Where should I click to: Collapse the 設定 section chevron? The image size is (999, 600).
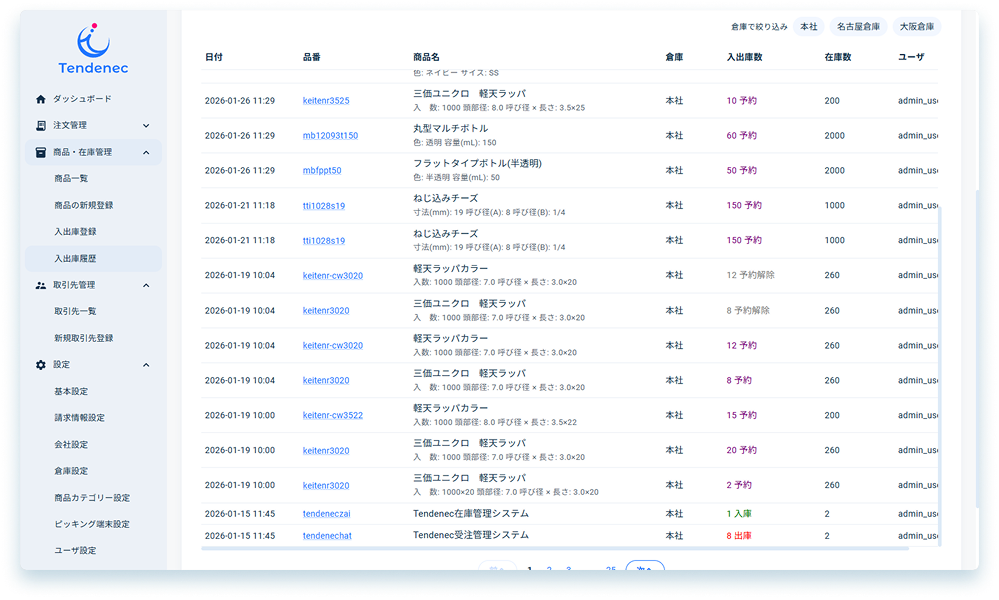tap(146, 365)
